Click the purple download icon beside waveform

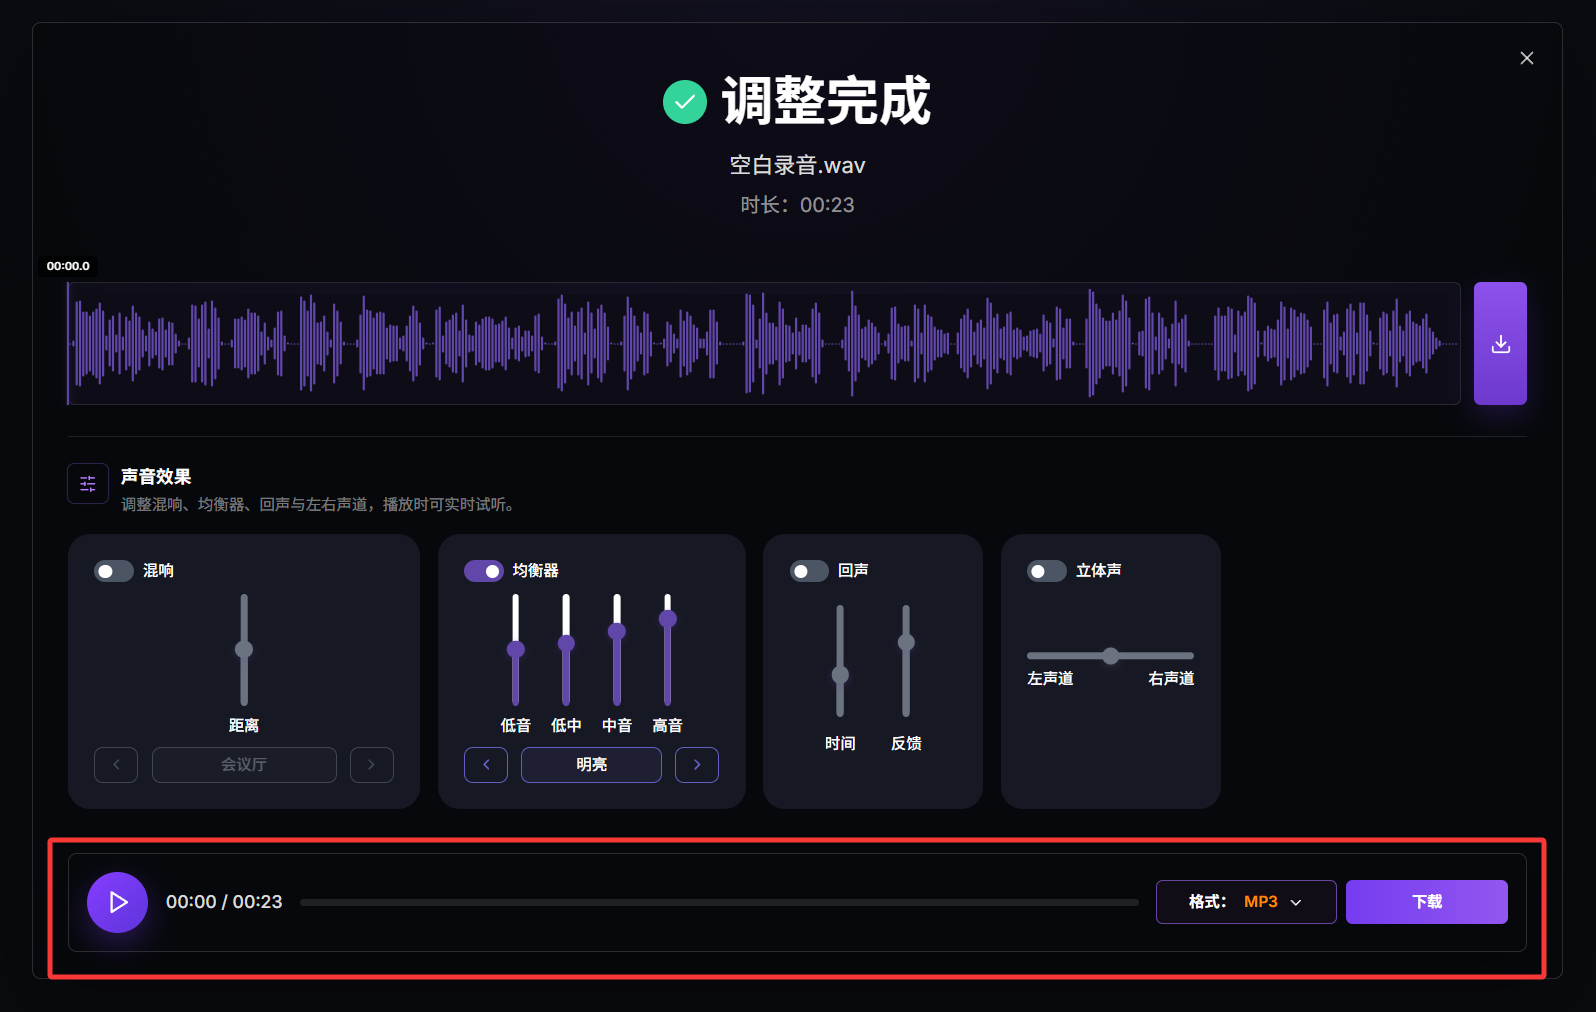(x=1500, y=343)
